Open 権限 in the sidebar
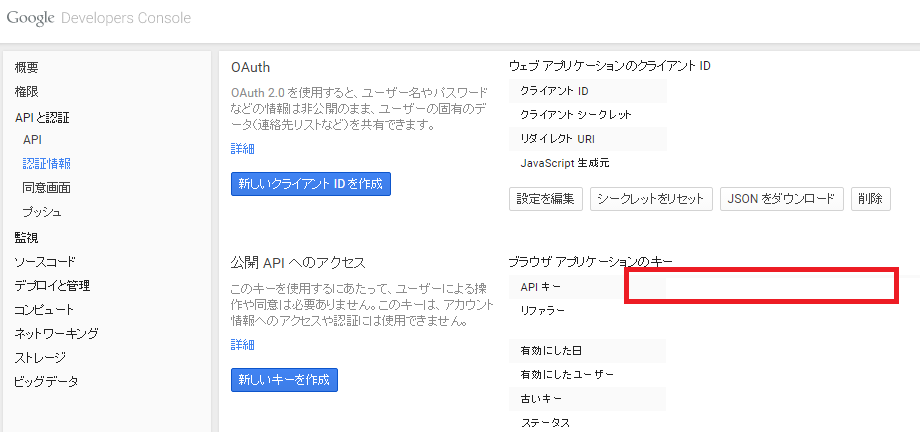Image resolution: width=920 pixels, height=432 pixels. click(x=26, y=92)
